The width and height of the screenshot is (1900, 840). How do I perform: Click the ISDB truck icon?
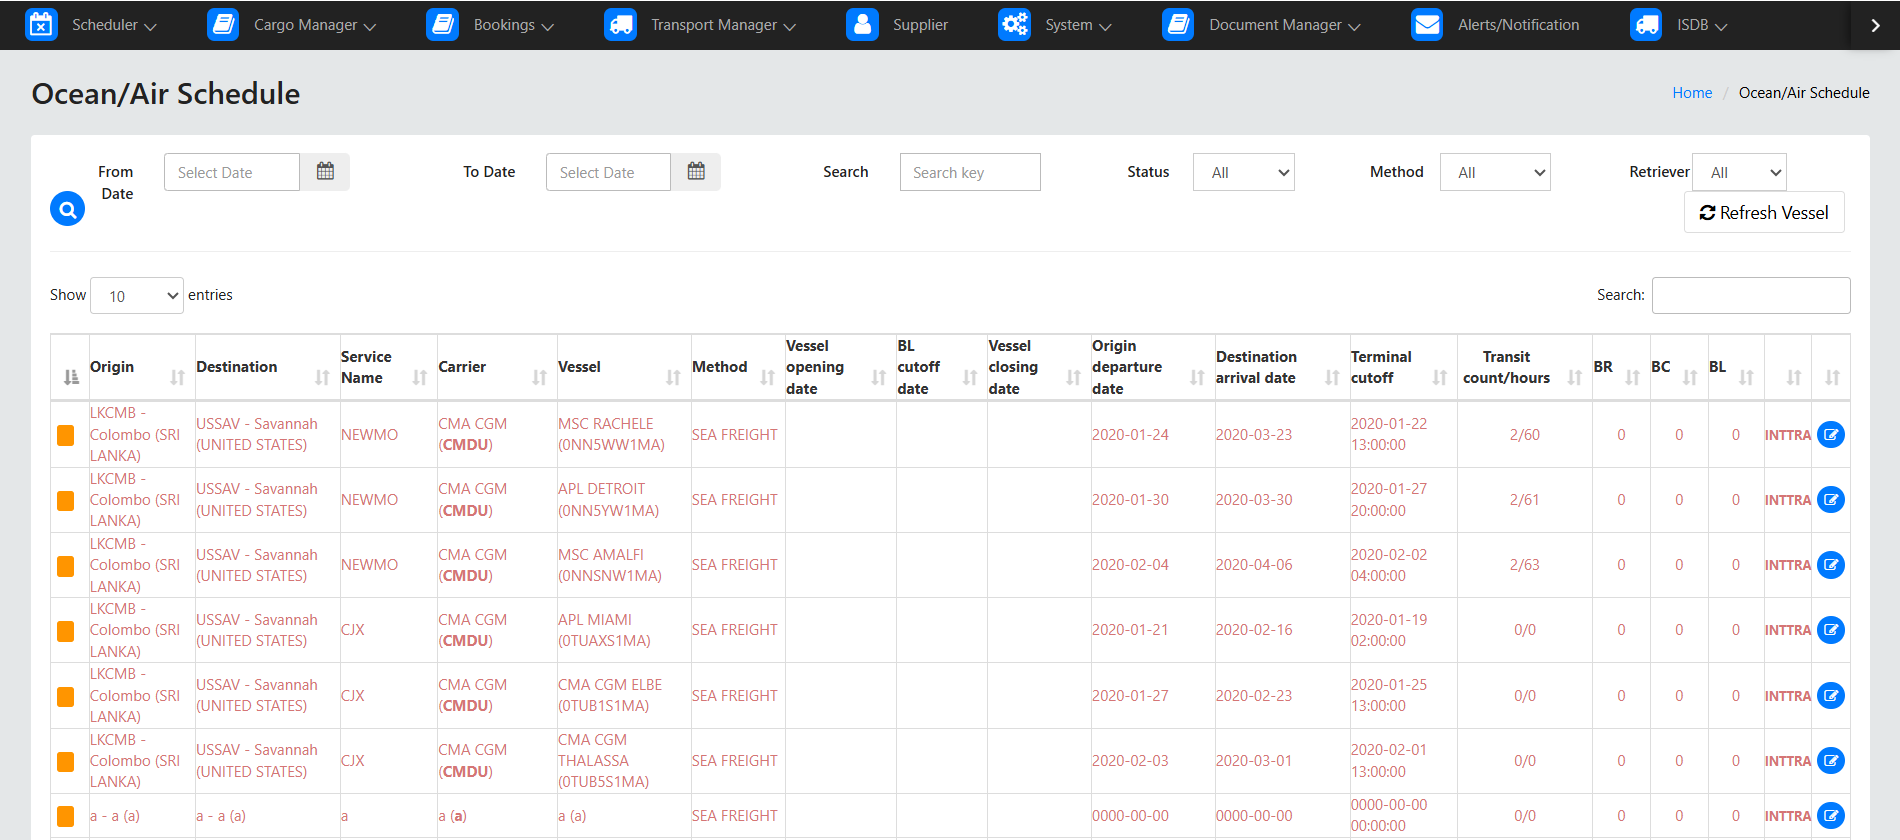(1646, 25)
